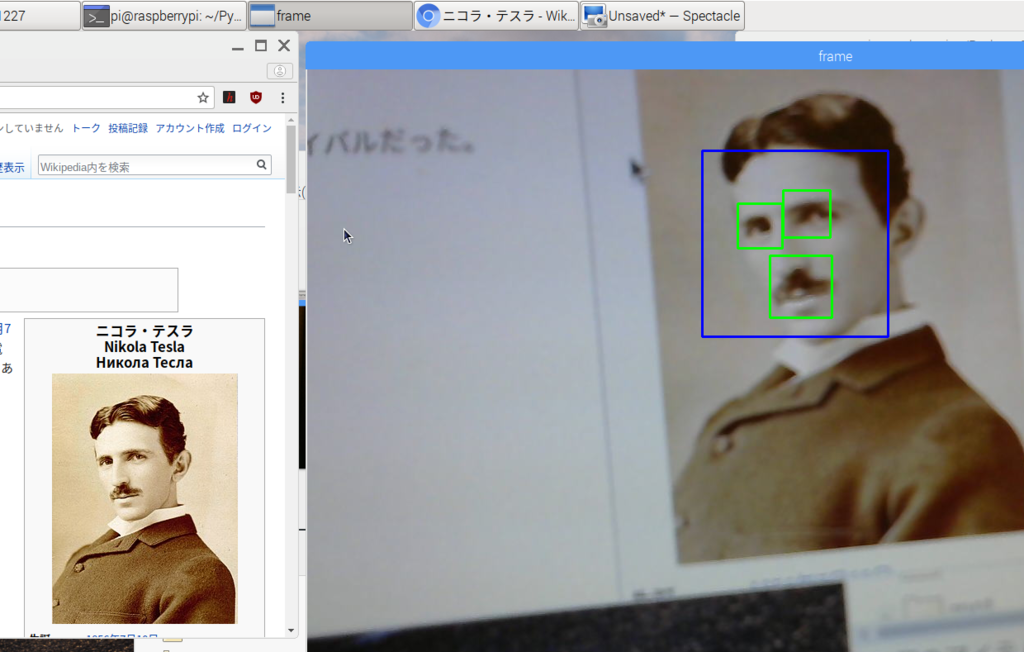Click the frame window title bar
The height and width of the screenshot is (652, 1024).
click(x=665, y=56)
